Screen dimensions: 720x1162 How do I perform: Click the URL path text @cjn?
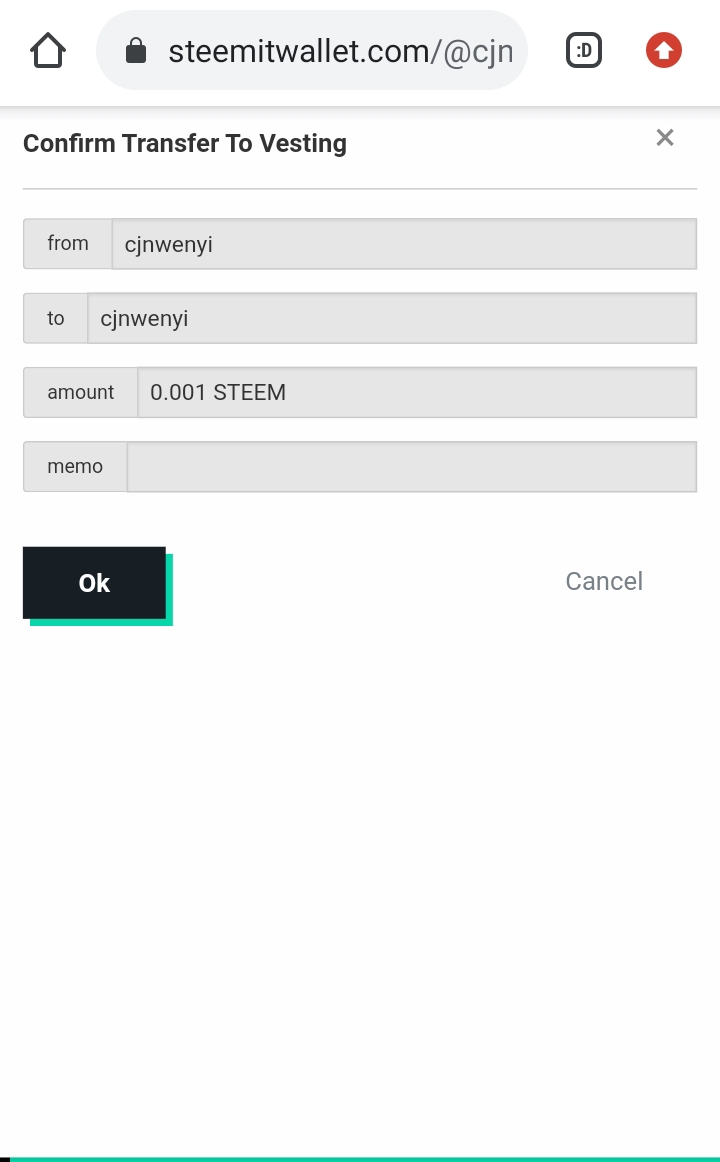pos(478,51)
